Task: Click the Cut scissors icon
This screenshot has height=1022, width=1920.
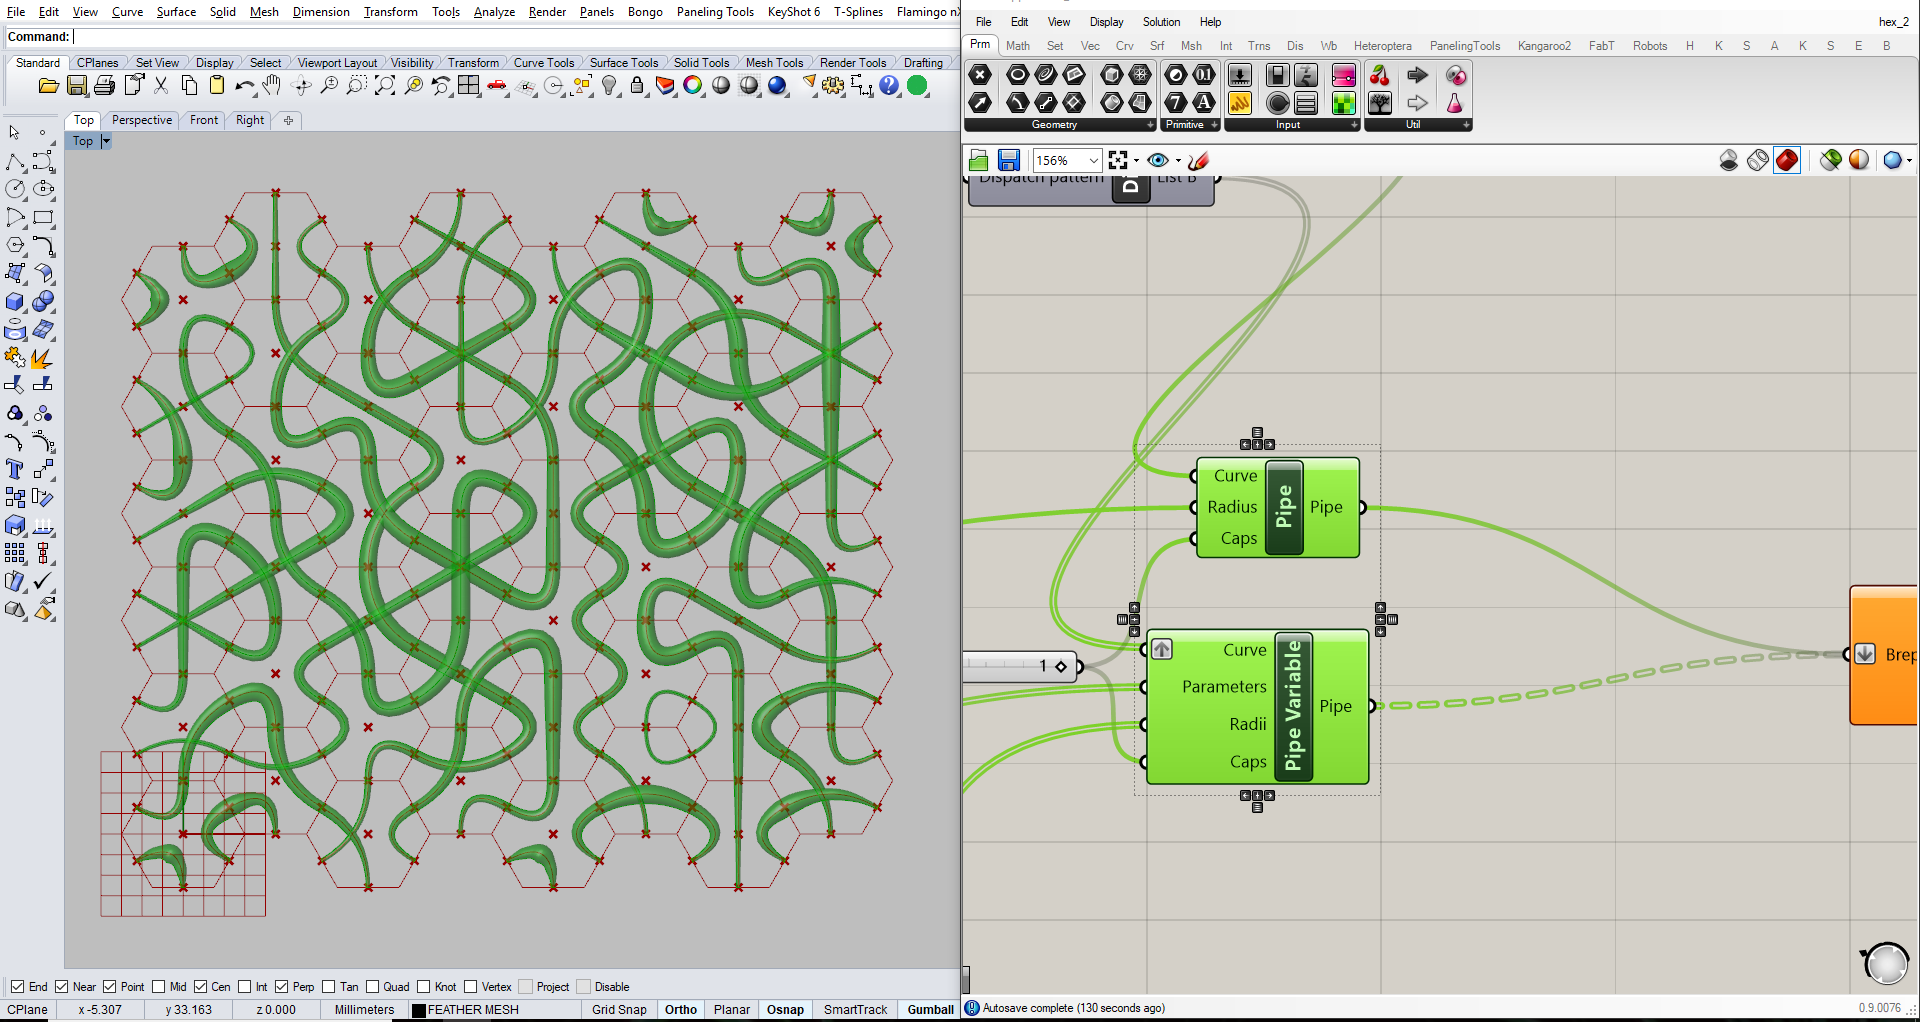Action: [x=161, y=86]
